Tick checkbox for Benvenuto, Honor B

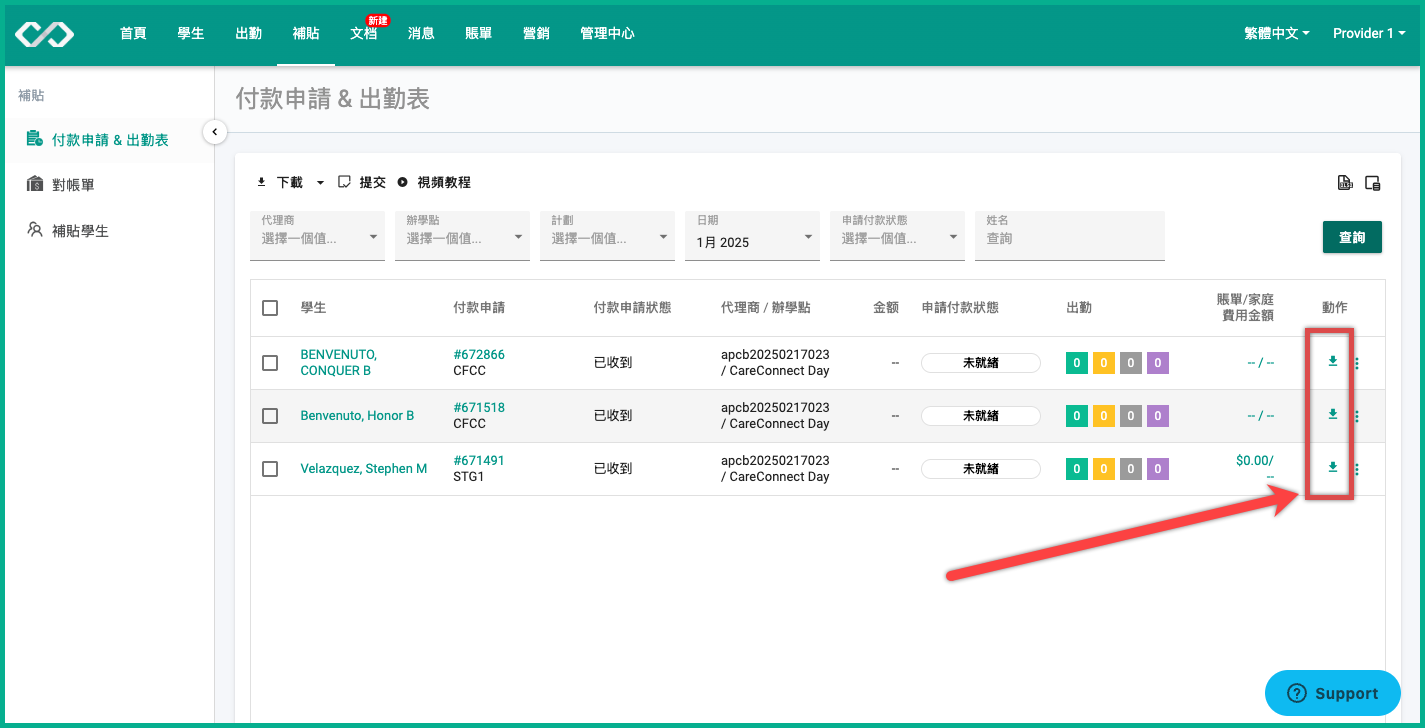[270, 416]
